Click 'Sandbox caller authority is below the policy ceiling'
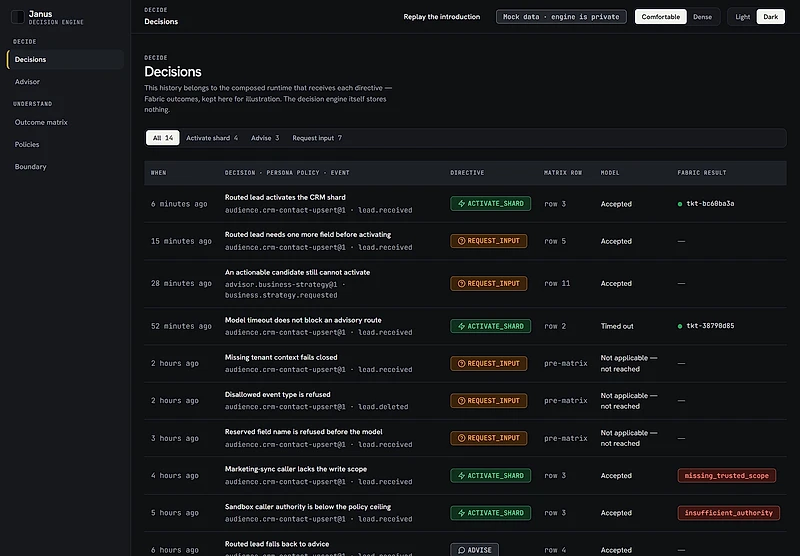The width and height of the screenshot is (800, 556). [x=308, y=507]
